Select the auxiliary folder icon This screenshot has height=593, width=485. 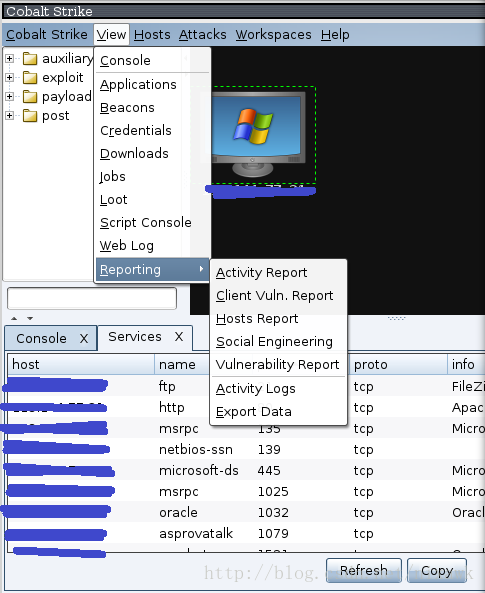tap(30, 59)
